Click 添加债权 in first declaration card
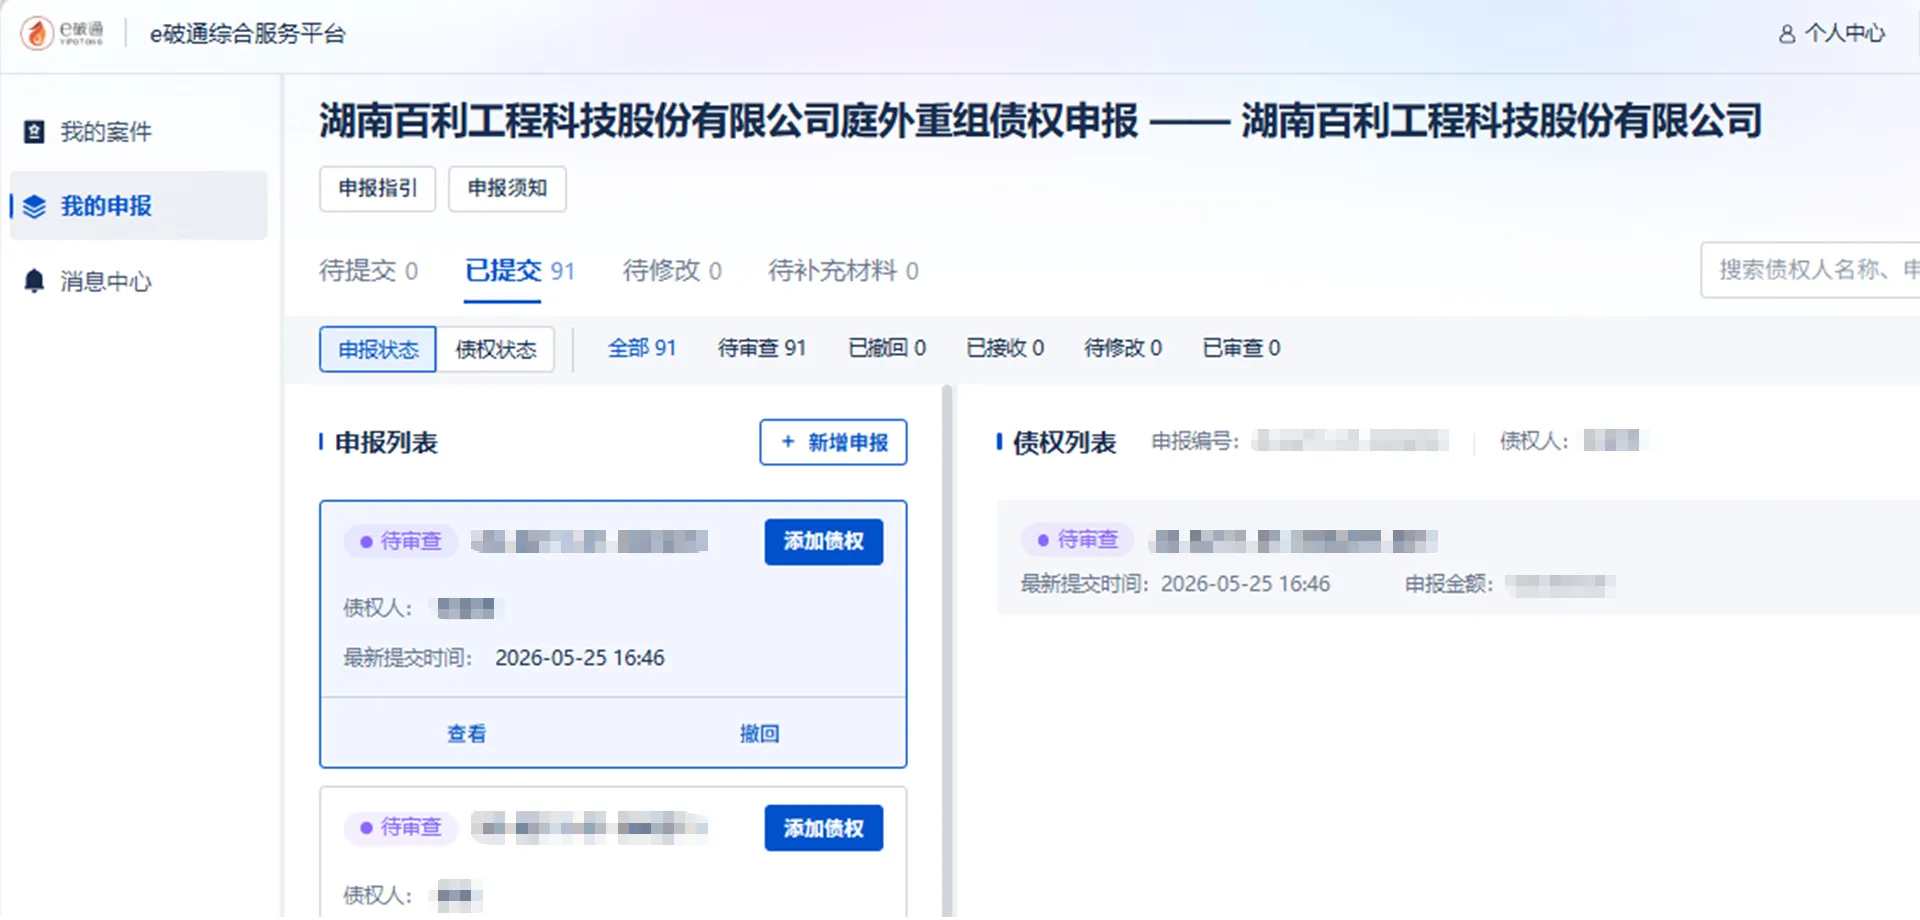Image resolution: width=1920 pixels, height=920 pixels. pos(824,542)
